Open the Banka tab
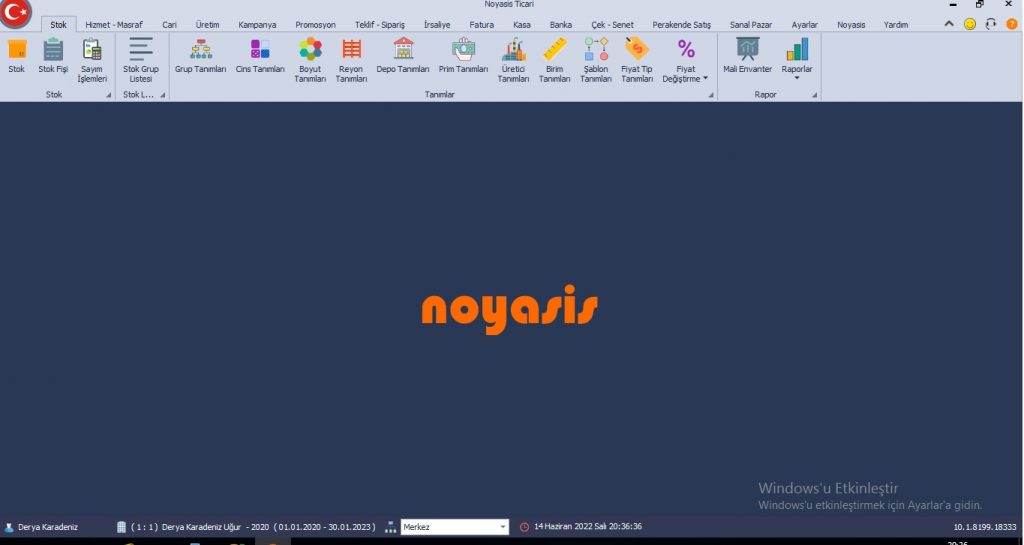The height and width of the screenshot is (545, 1024). [561, 25]
